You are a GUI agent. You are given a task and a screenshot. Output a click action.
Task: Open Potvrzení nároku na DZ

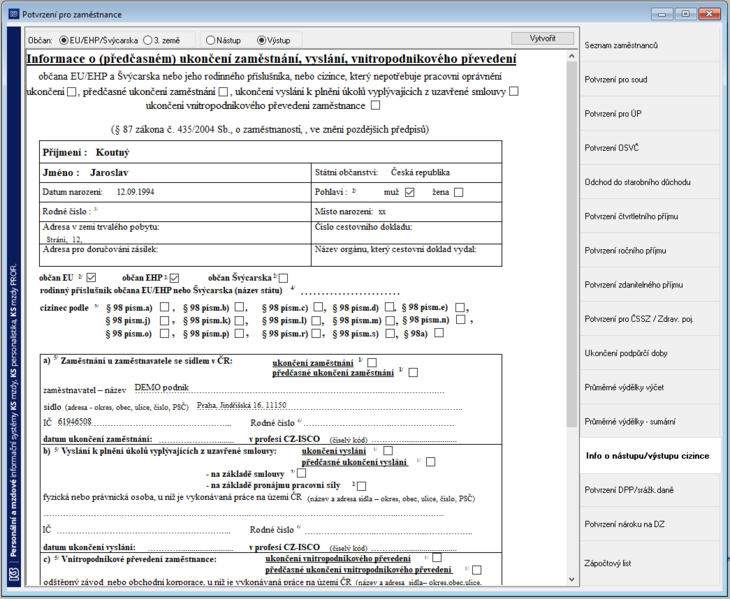tap(650, 524)
